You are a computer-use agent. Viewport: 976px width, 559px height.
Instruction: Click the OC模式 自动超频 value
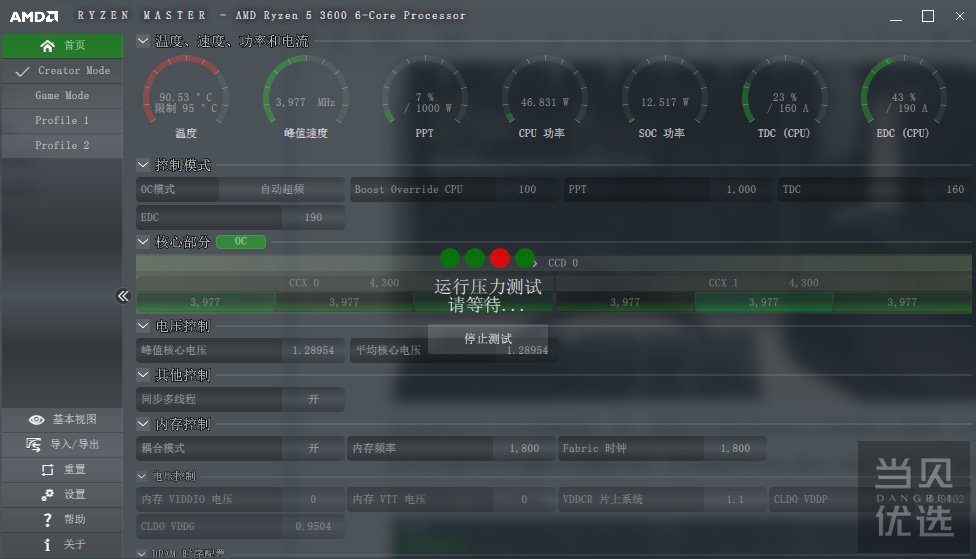coord(282,189)
